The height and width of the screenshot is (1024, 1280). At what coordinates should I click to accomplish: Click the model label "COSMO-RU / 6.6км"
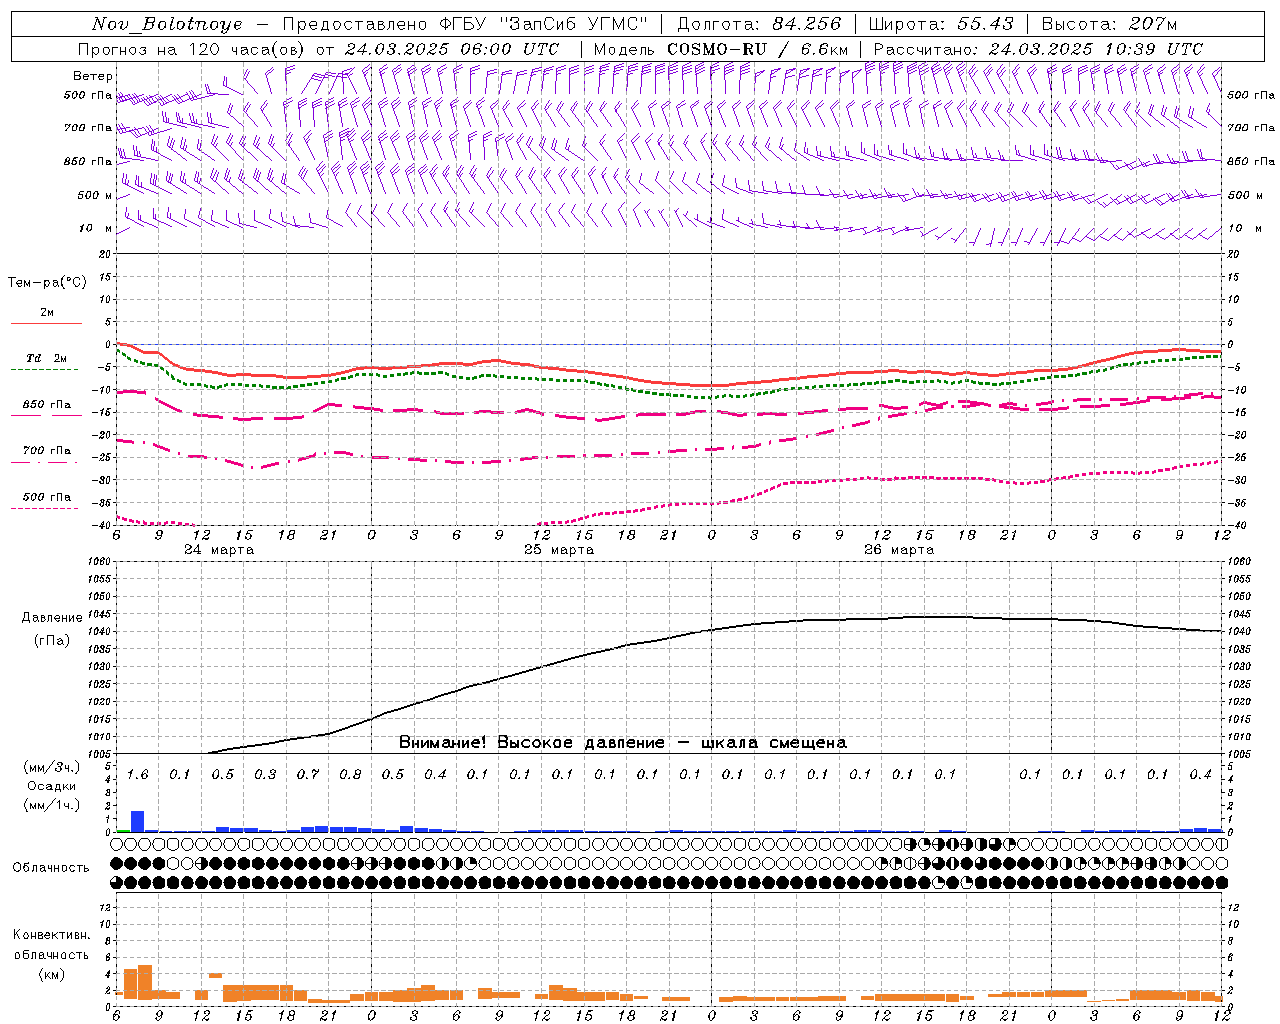(x=757, y=49)
